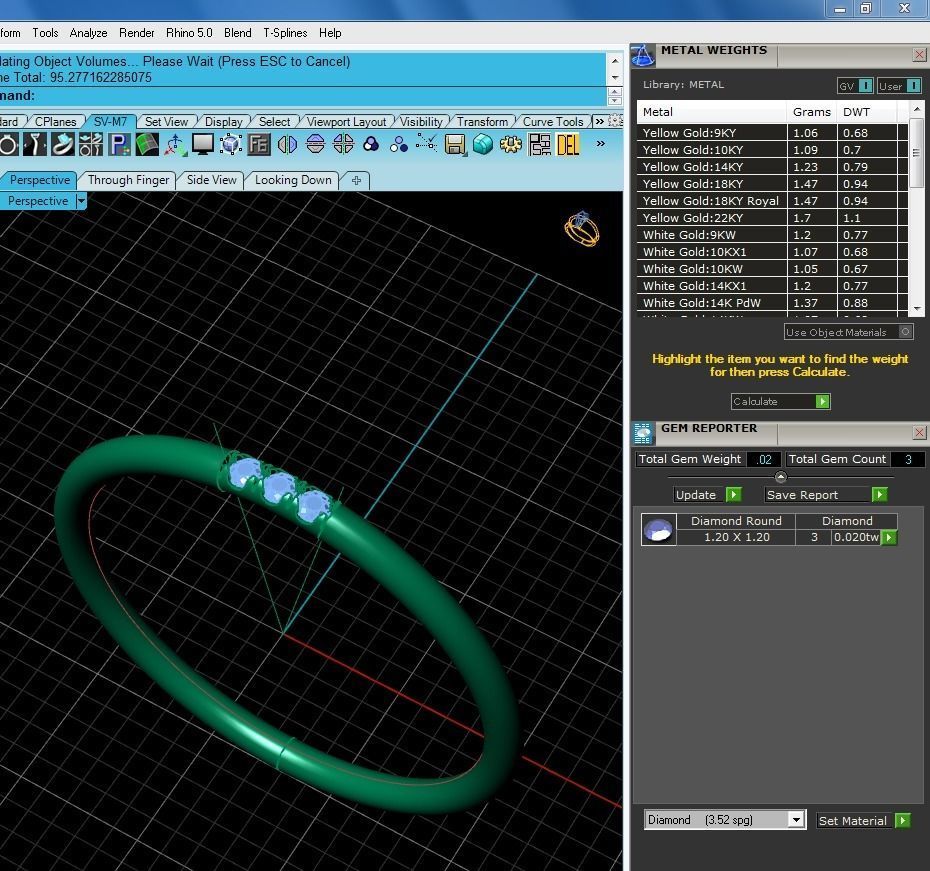This screenshot has height=871, width=930.
Task: Click the command history down arrow
Action: (x=615, y=77)
